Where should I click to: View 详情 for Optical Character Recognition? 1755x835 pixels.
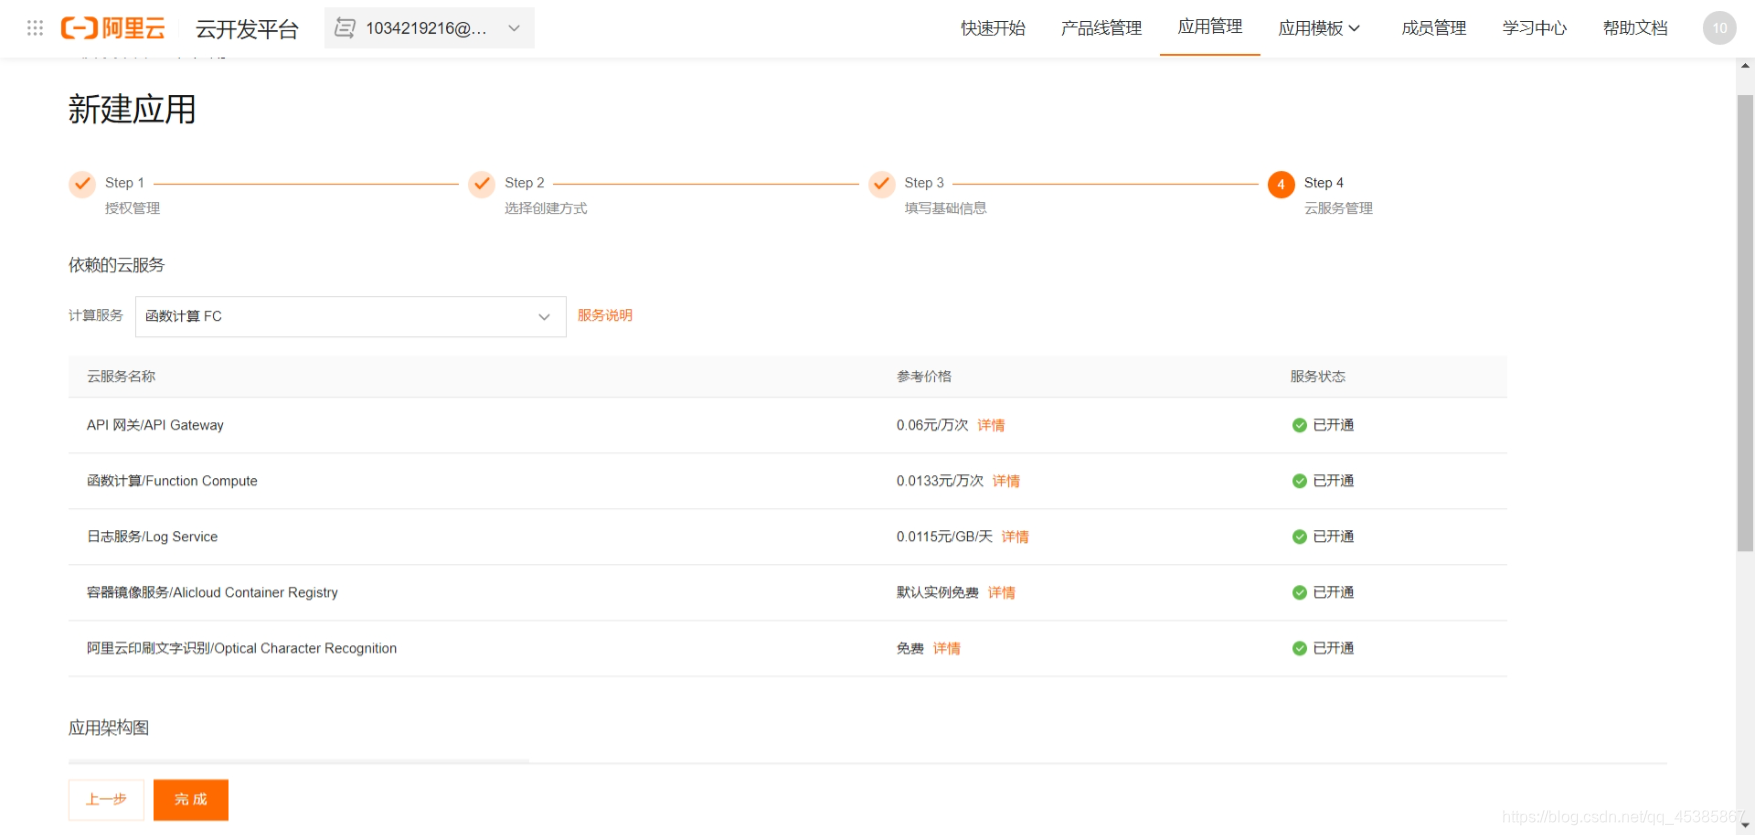[x=946, y=649]
